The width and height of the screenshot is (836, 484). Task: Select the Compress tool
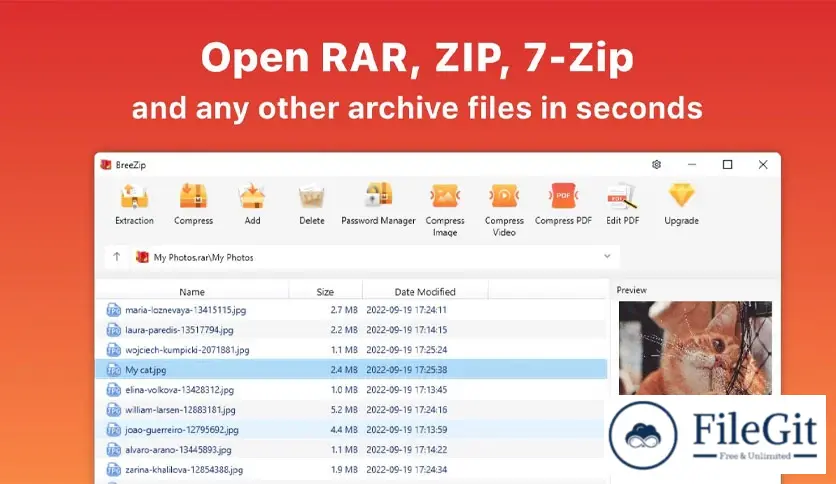coord(193,204)
